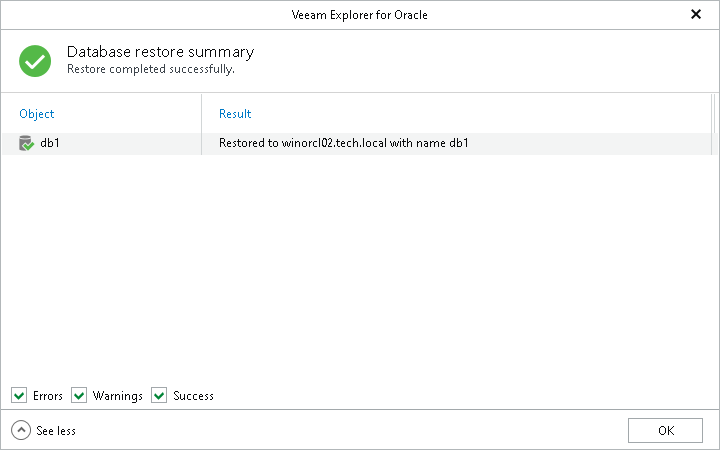This screenshot has width=720, height=450.
Task: Sort by the Result column header
Action: click(x=235, y=114)
